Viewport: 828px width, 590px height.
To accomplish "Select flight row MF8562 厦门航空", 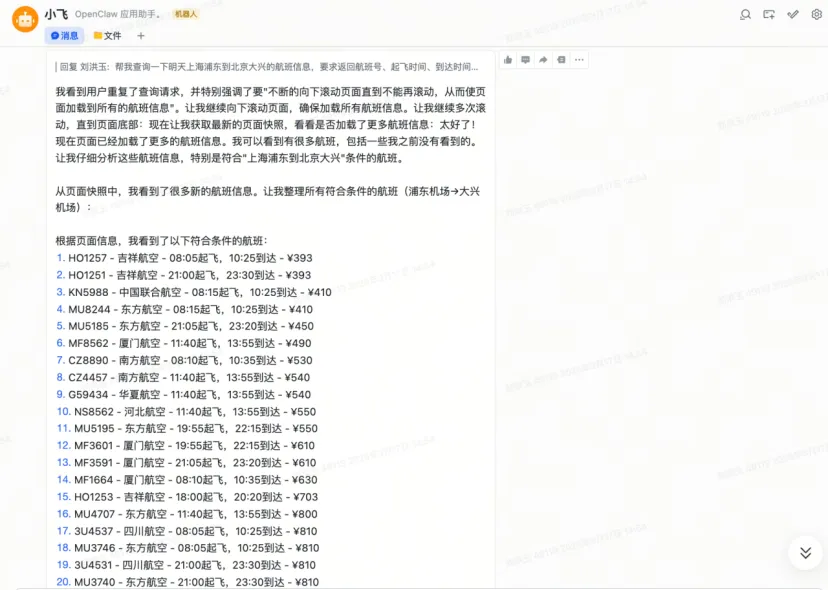I will click(184, 343).
